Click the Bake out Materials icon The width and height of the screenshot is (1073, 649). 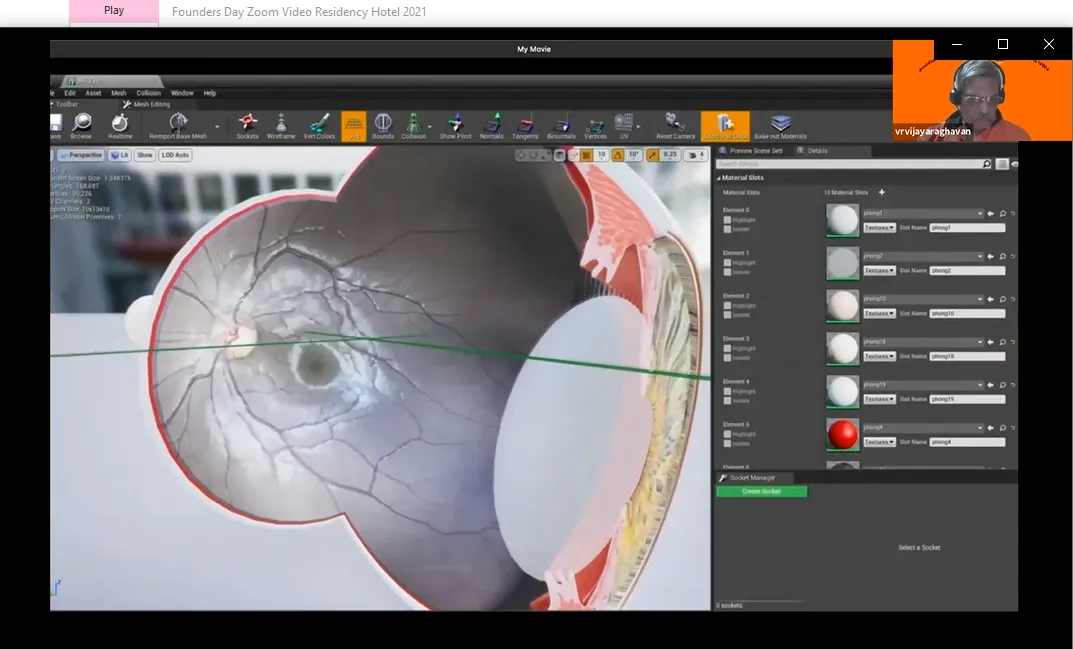(780, 127)
